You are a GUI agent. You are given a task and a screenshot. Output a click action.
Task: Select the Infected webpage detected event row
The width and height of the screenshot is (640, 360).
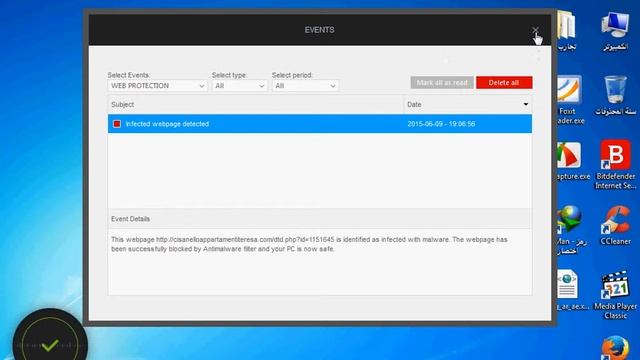320,124
